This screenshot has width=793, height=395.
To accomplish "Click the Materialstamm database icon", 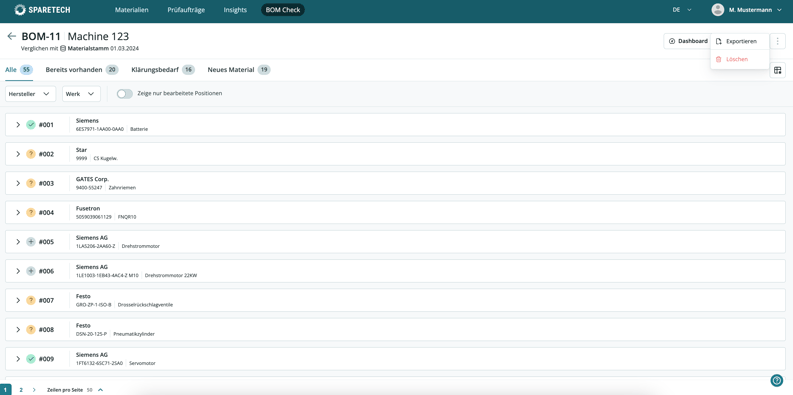I will pos(63,49).
